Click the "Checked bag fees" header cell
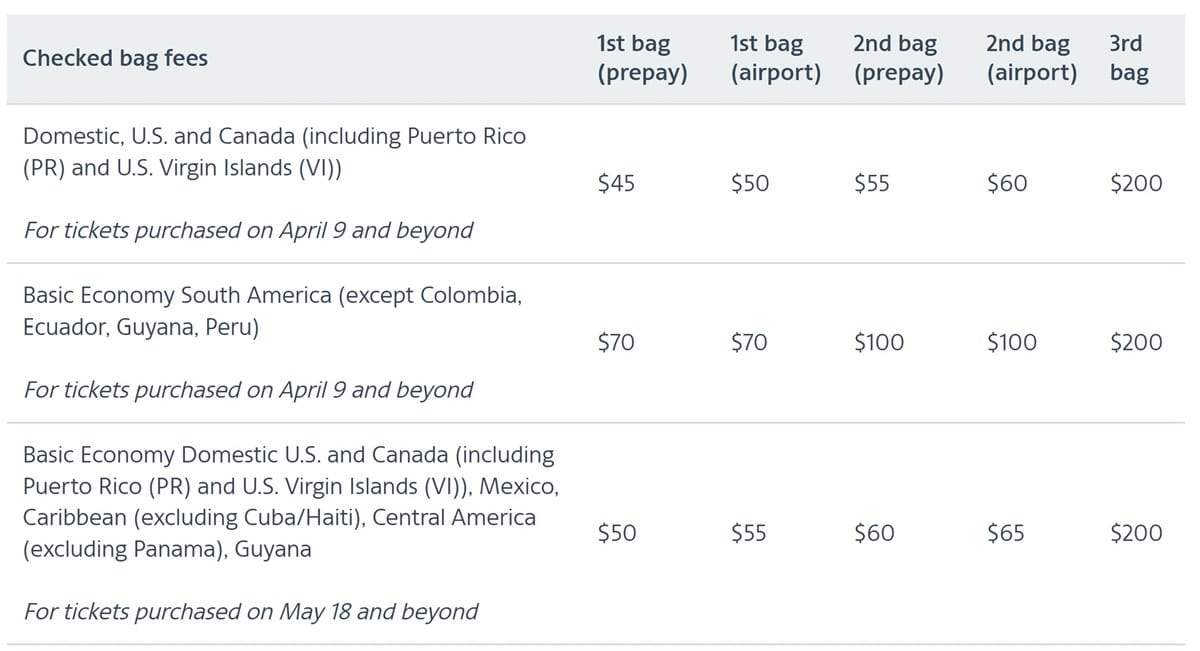The width and height of the screenshot is (1200, 651). 115,58
